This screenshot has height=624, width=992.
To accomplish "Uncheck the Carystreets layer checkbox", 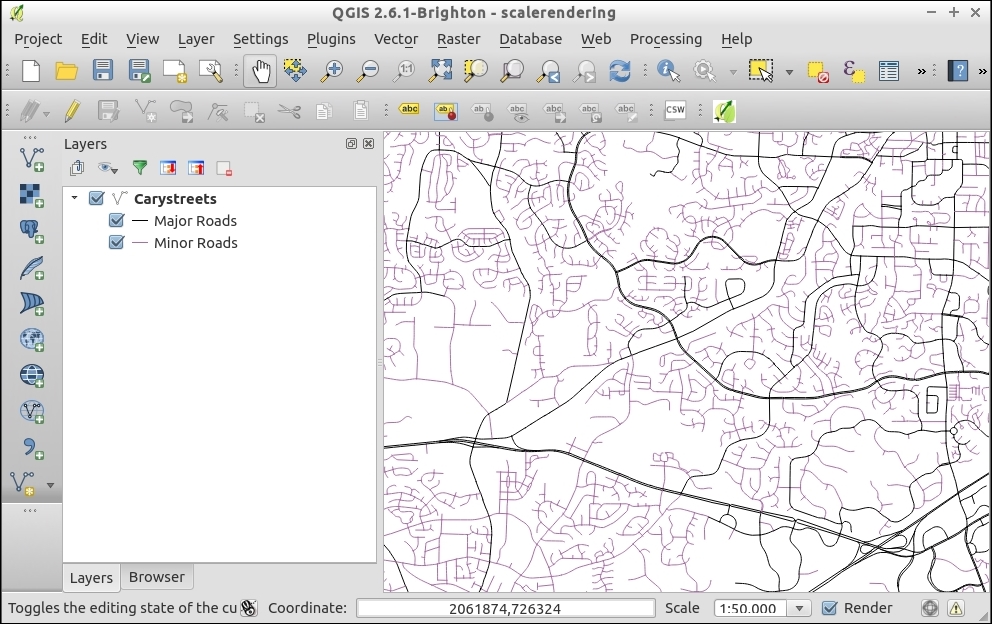I will [97, 198].
